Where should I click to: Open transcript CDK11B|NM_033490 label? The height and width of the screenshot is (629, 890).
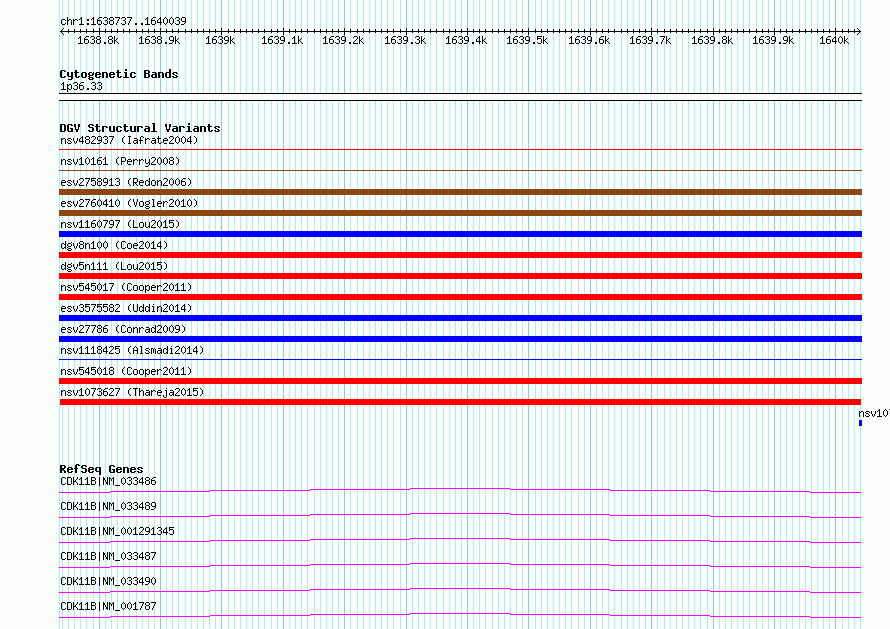(108, 581)
